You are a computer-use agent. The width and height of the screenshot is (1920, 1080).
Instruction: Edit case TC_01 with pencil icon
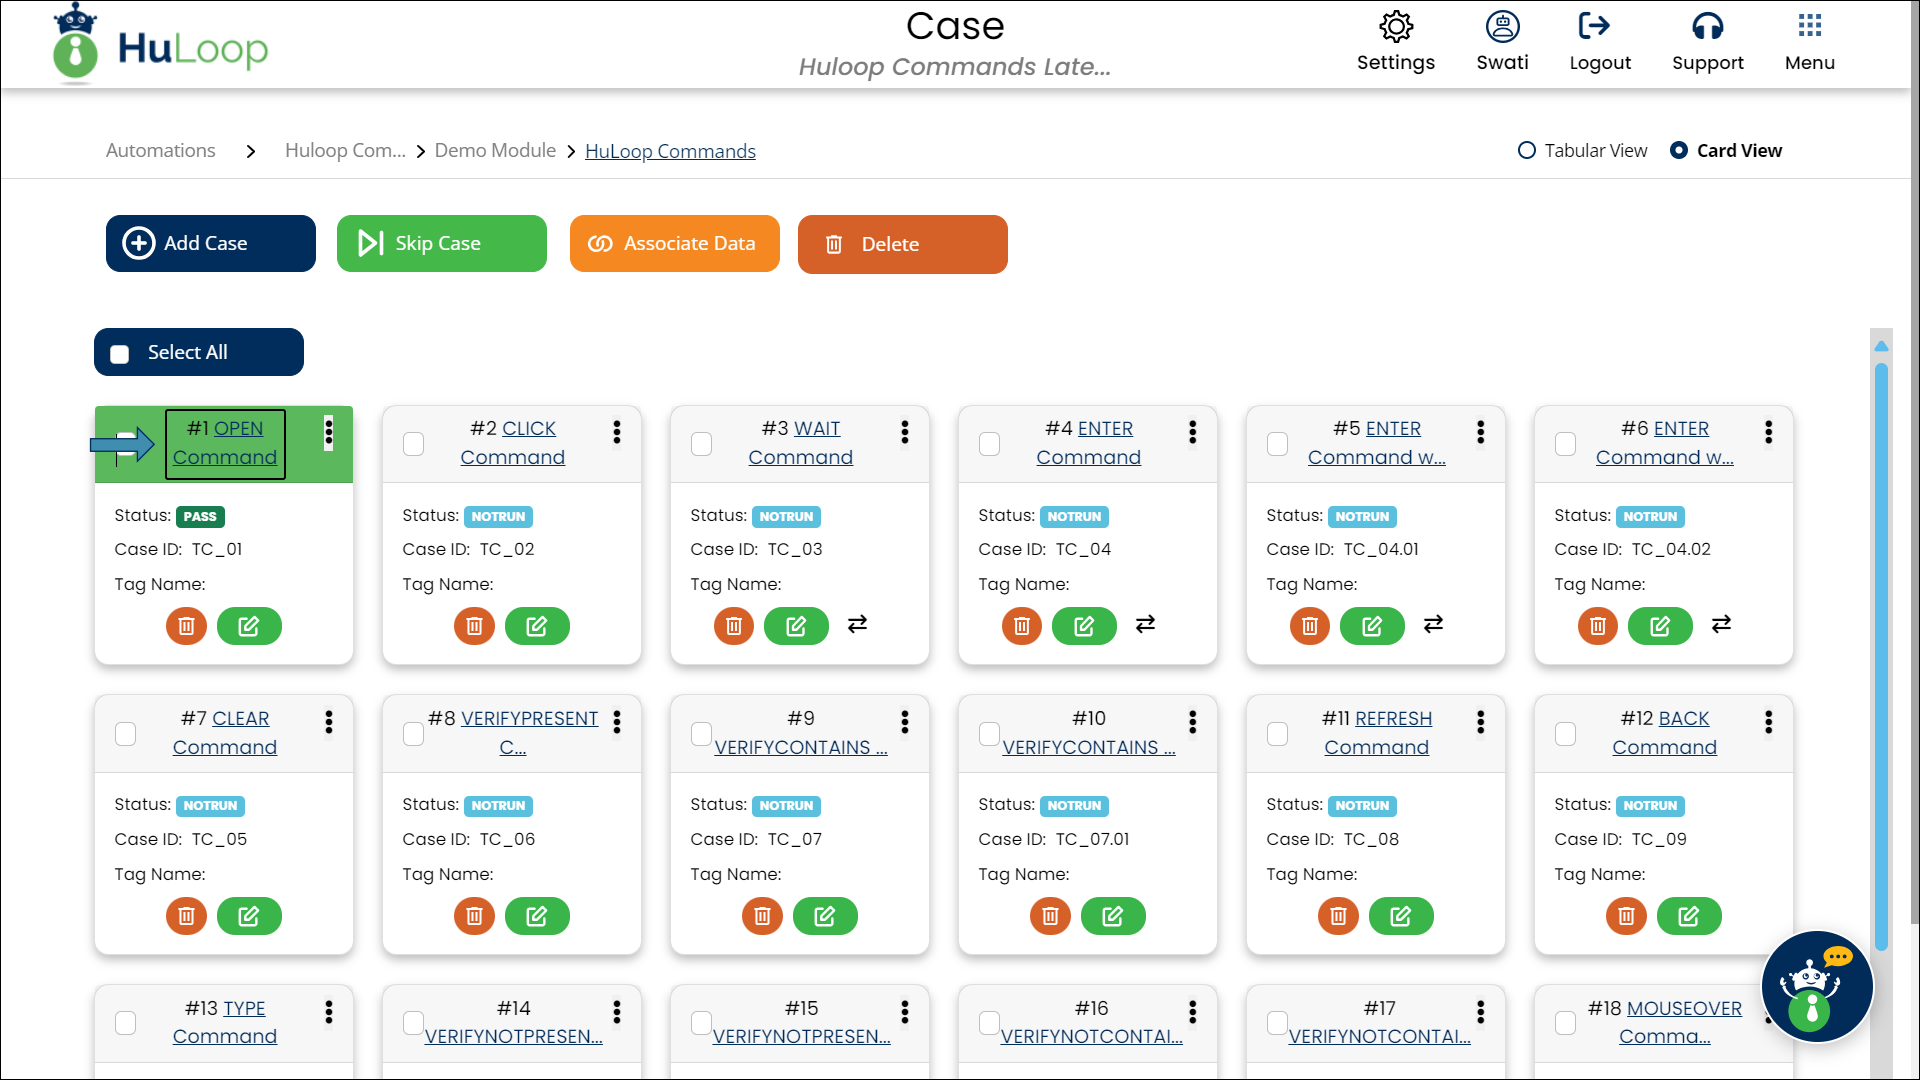[x=249, y=626]
